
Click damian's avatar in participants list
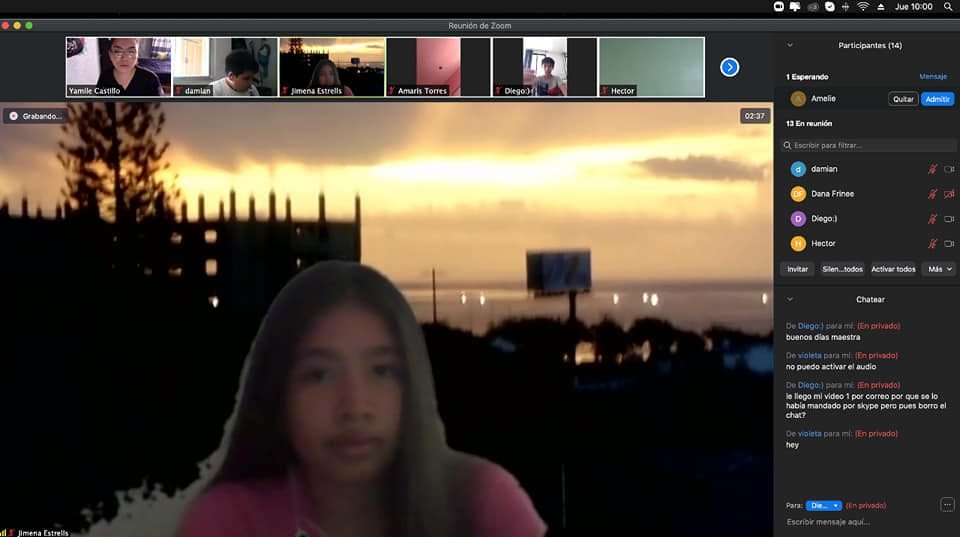click(x=798, y=169)
